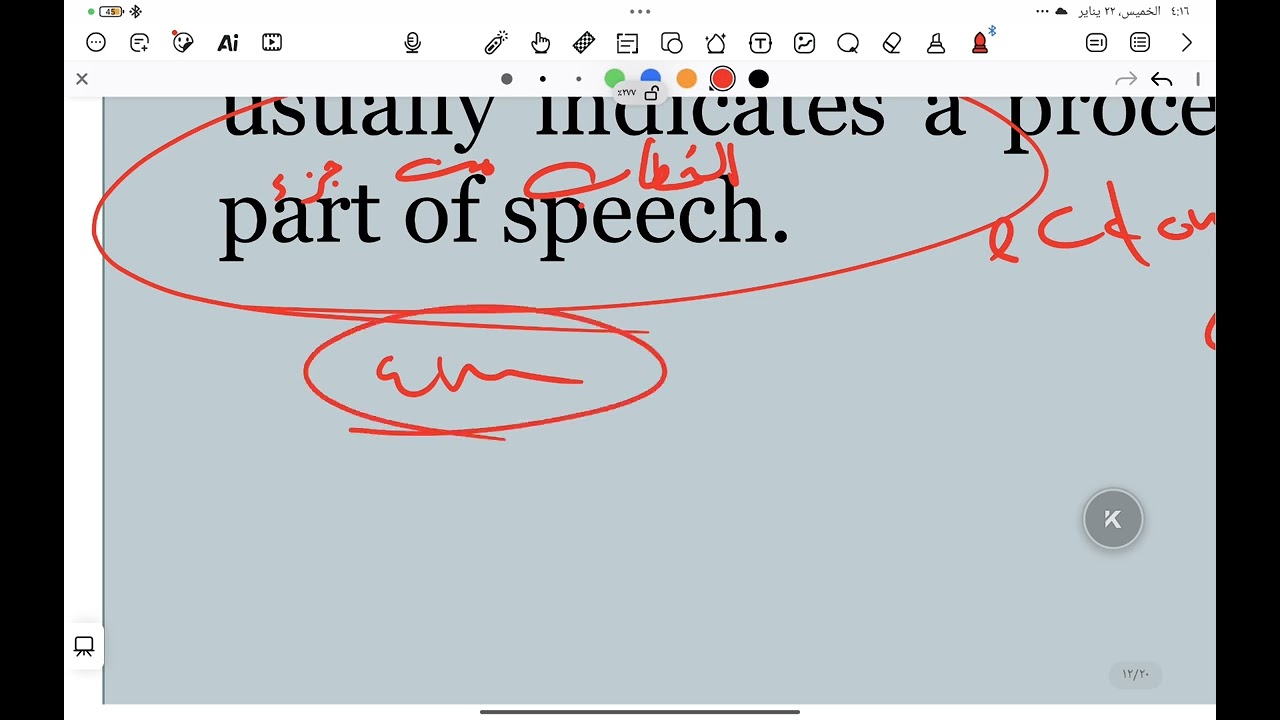Image resolution: width=1280 pixels, height=720 pixels.
Task: Redo the last stroke
Action: click(x=1126, y=79)
